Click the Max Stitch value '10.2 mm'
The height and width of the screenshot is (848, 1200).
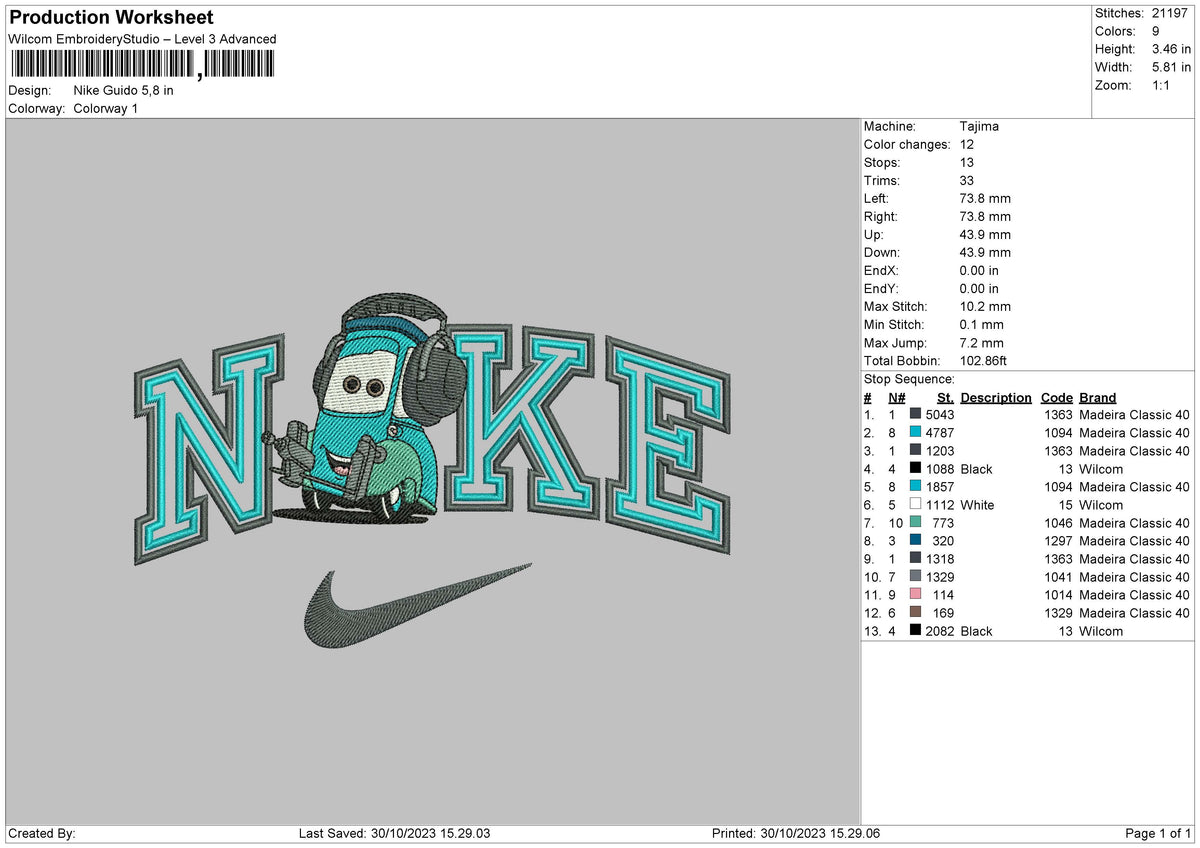coord(985,306)
